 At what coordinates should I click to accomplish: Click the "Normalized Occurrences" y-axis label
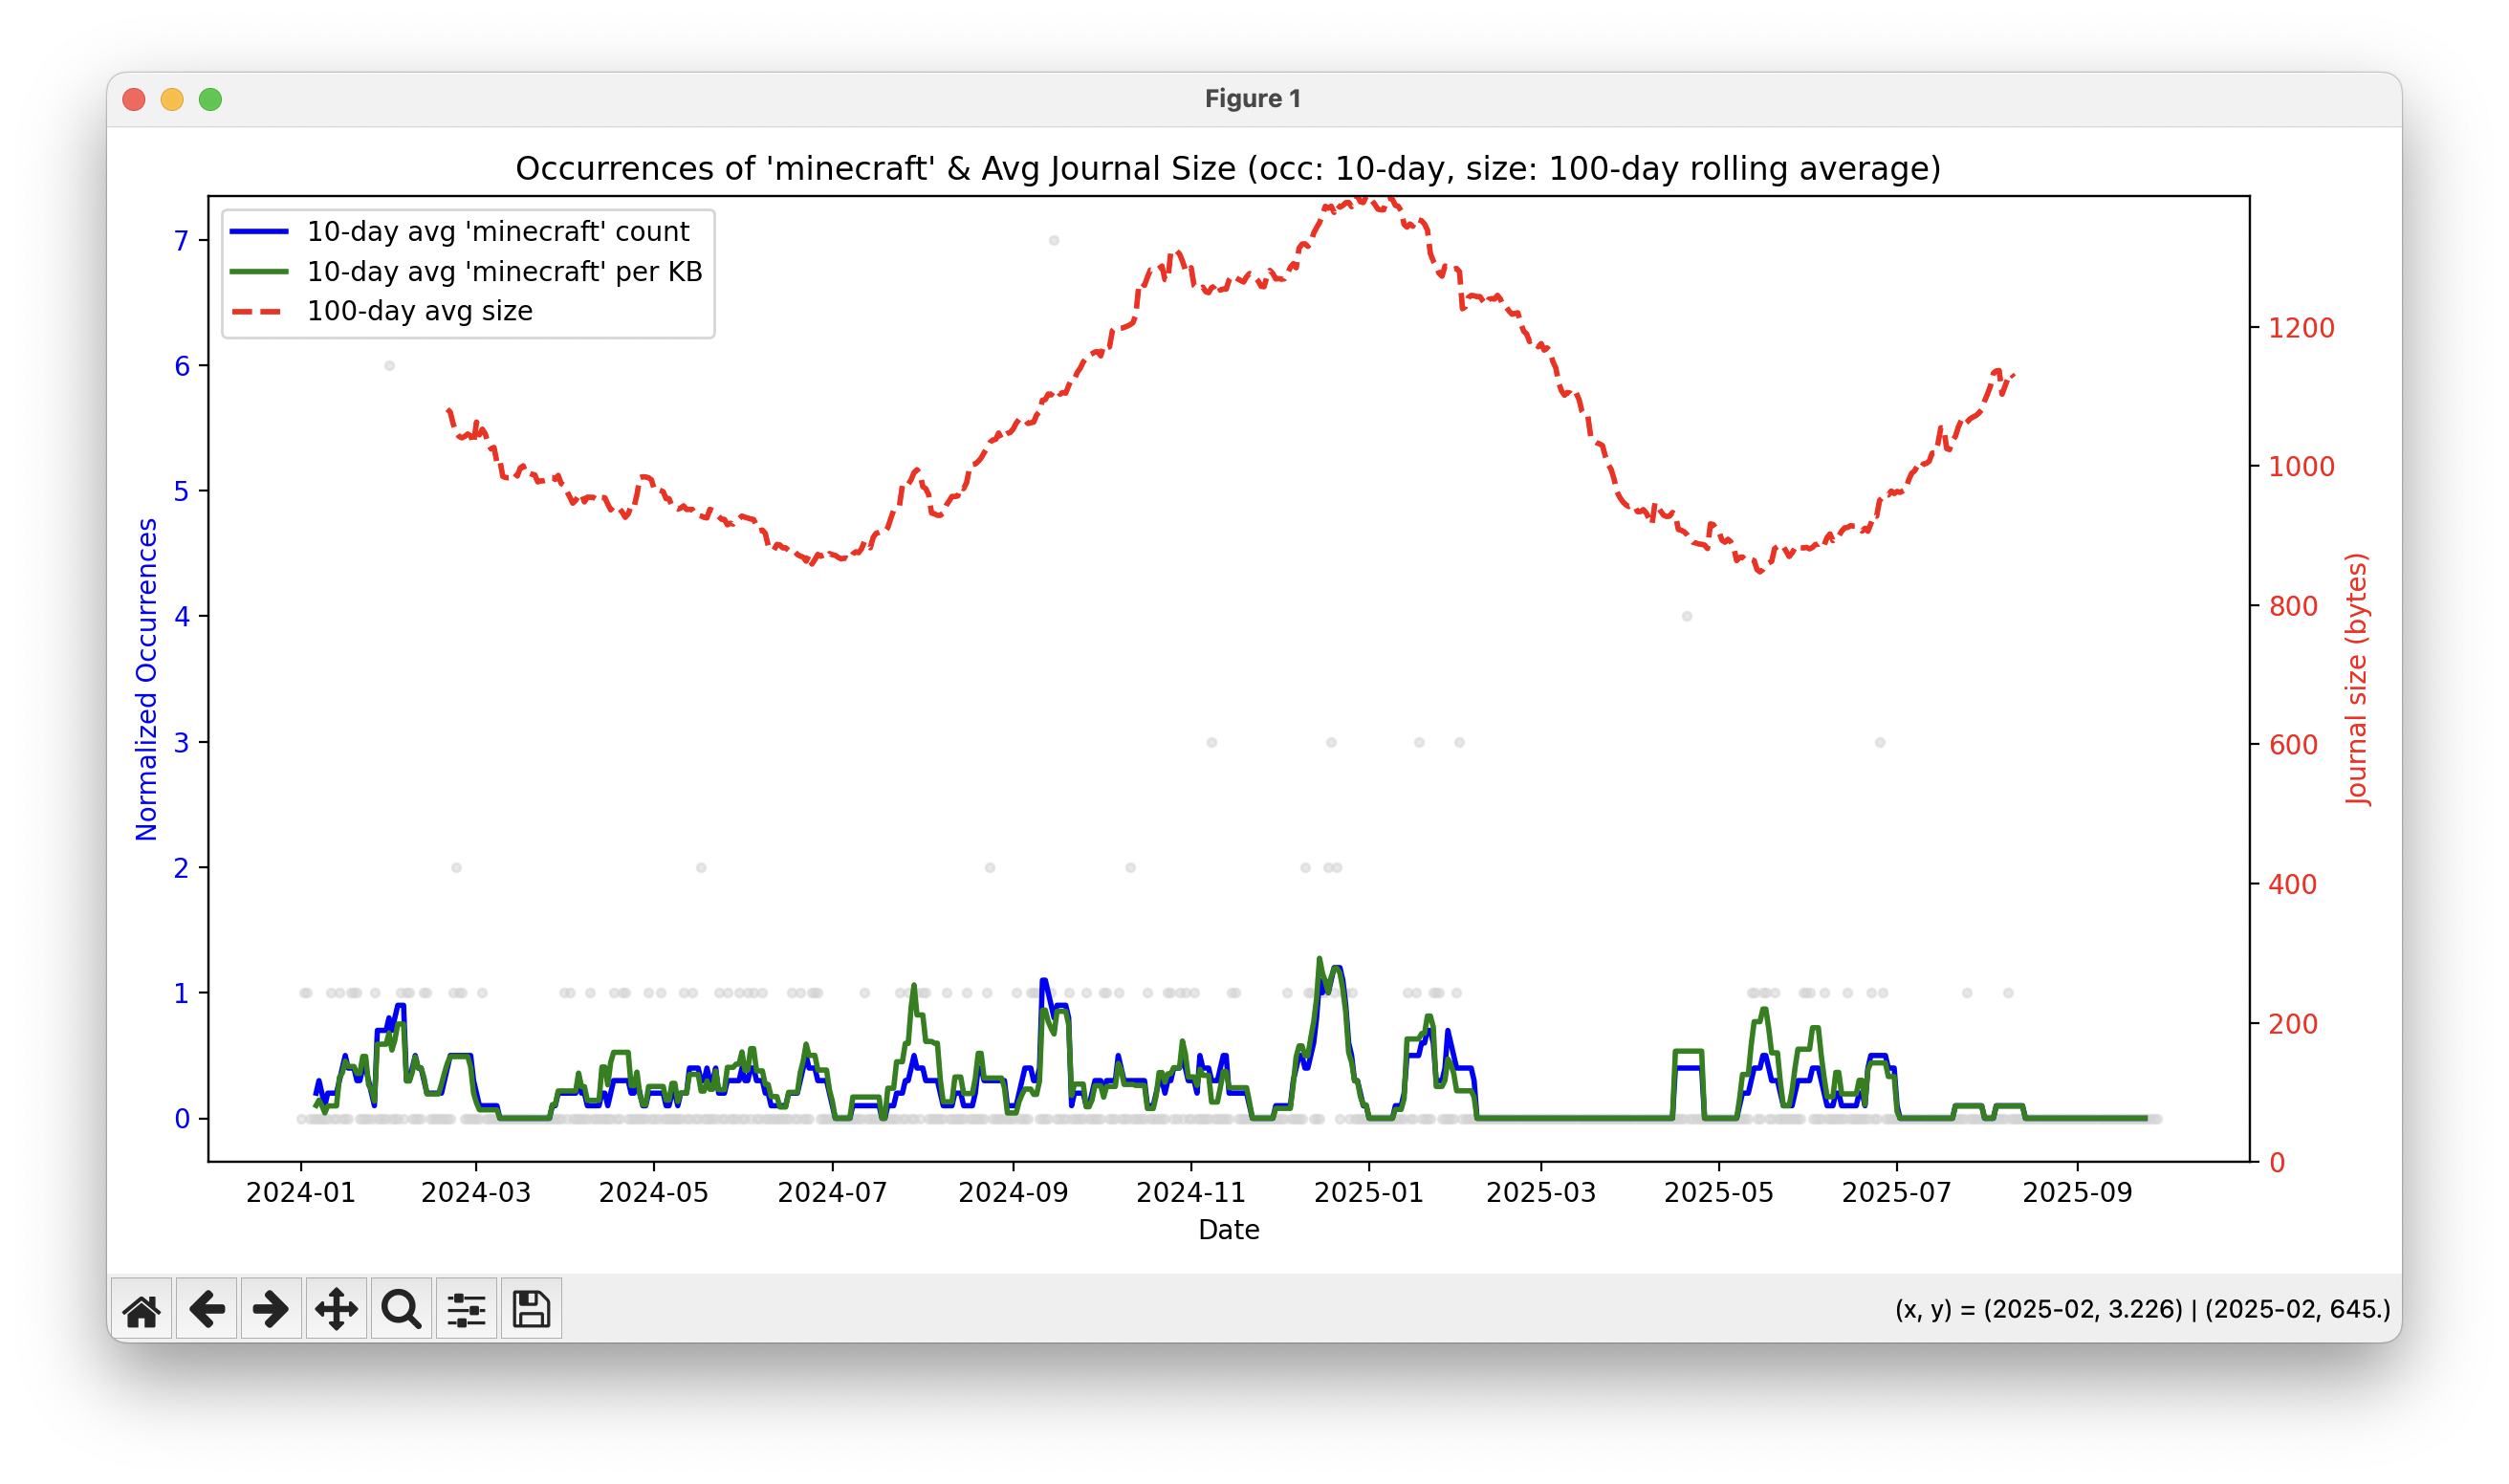tap(147, 679)
